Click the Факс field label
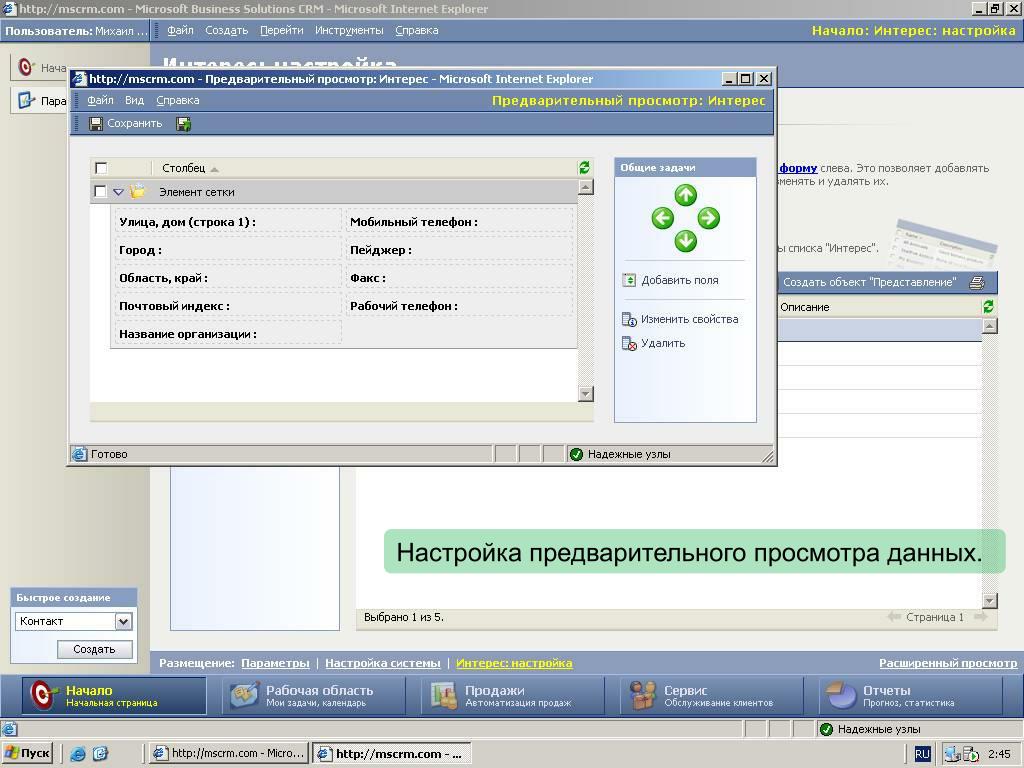 click(x=368, y=278)
